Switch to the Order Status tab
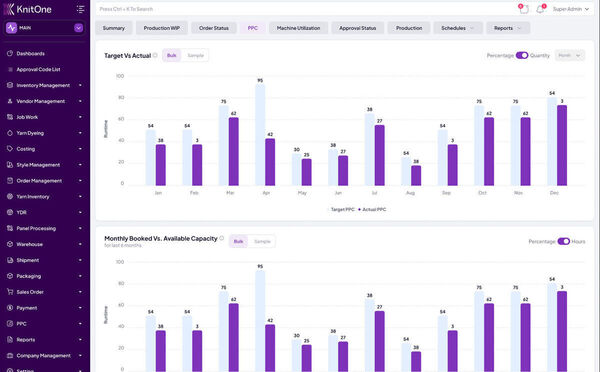This screenshot has height=372, width=600. 214,28
